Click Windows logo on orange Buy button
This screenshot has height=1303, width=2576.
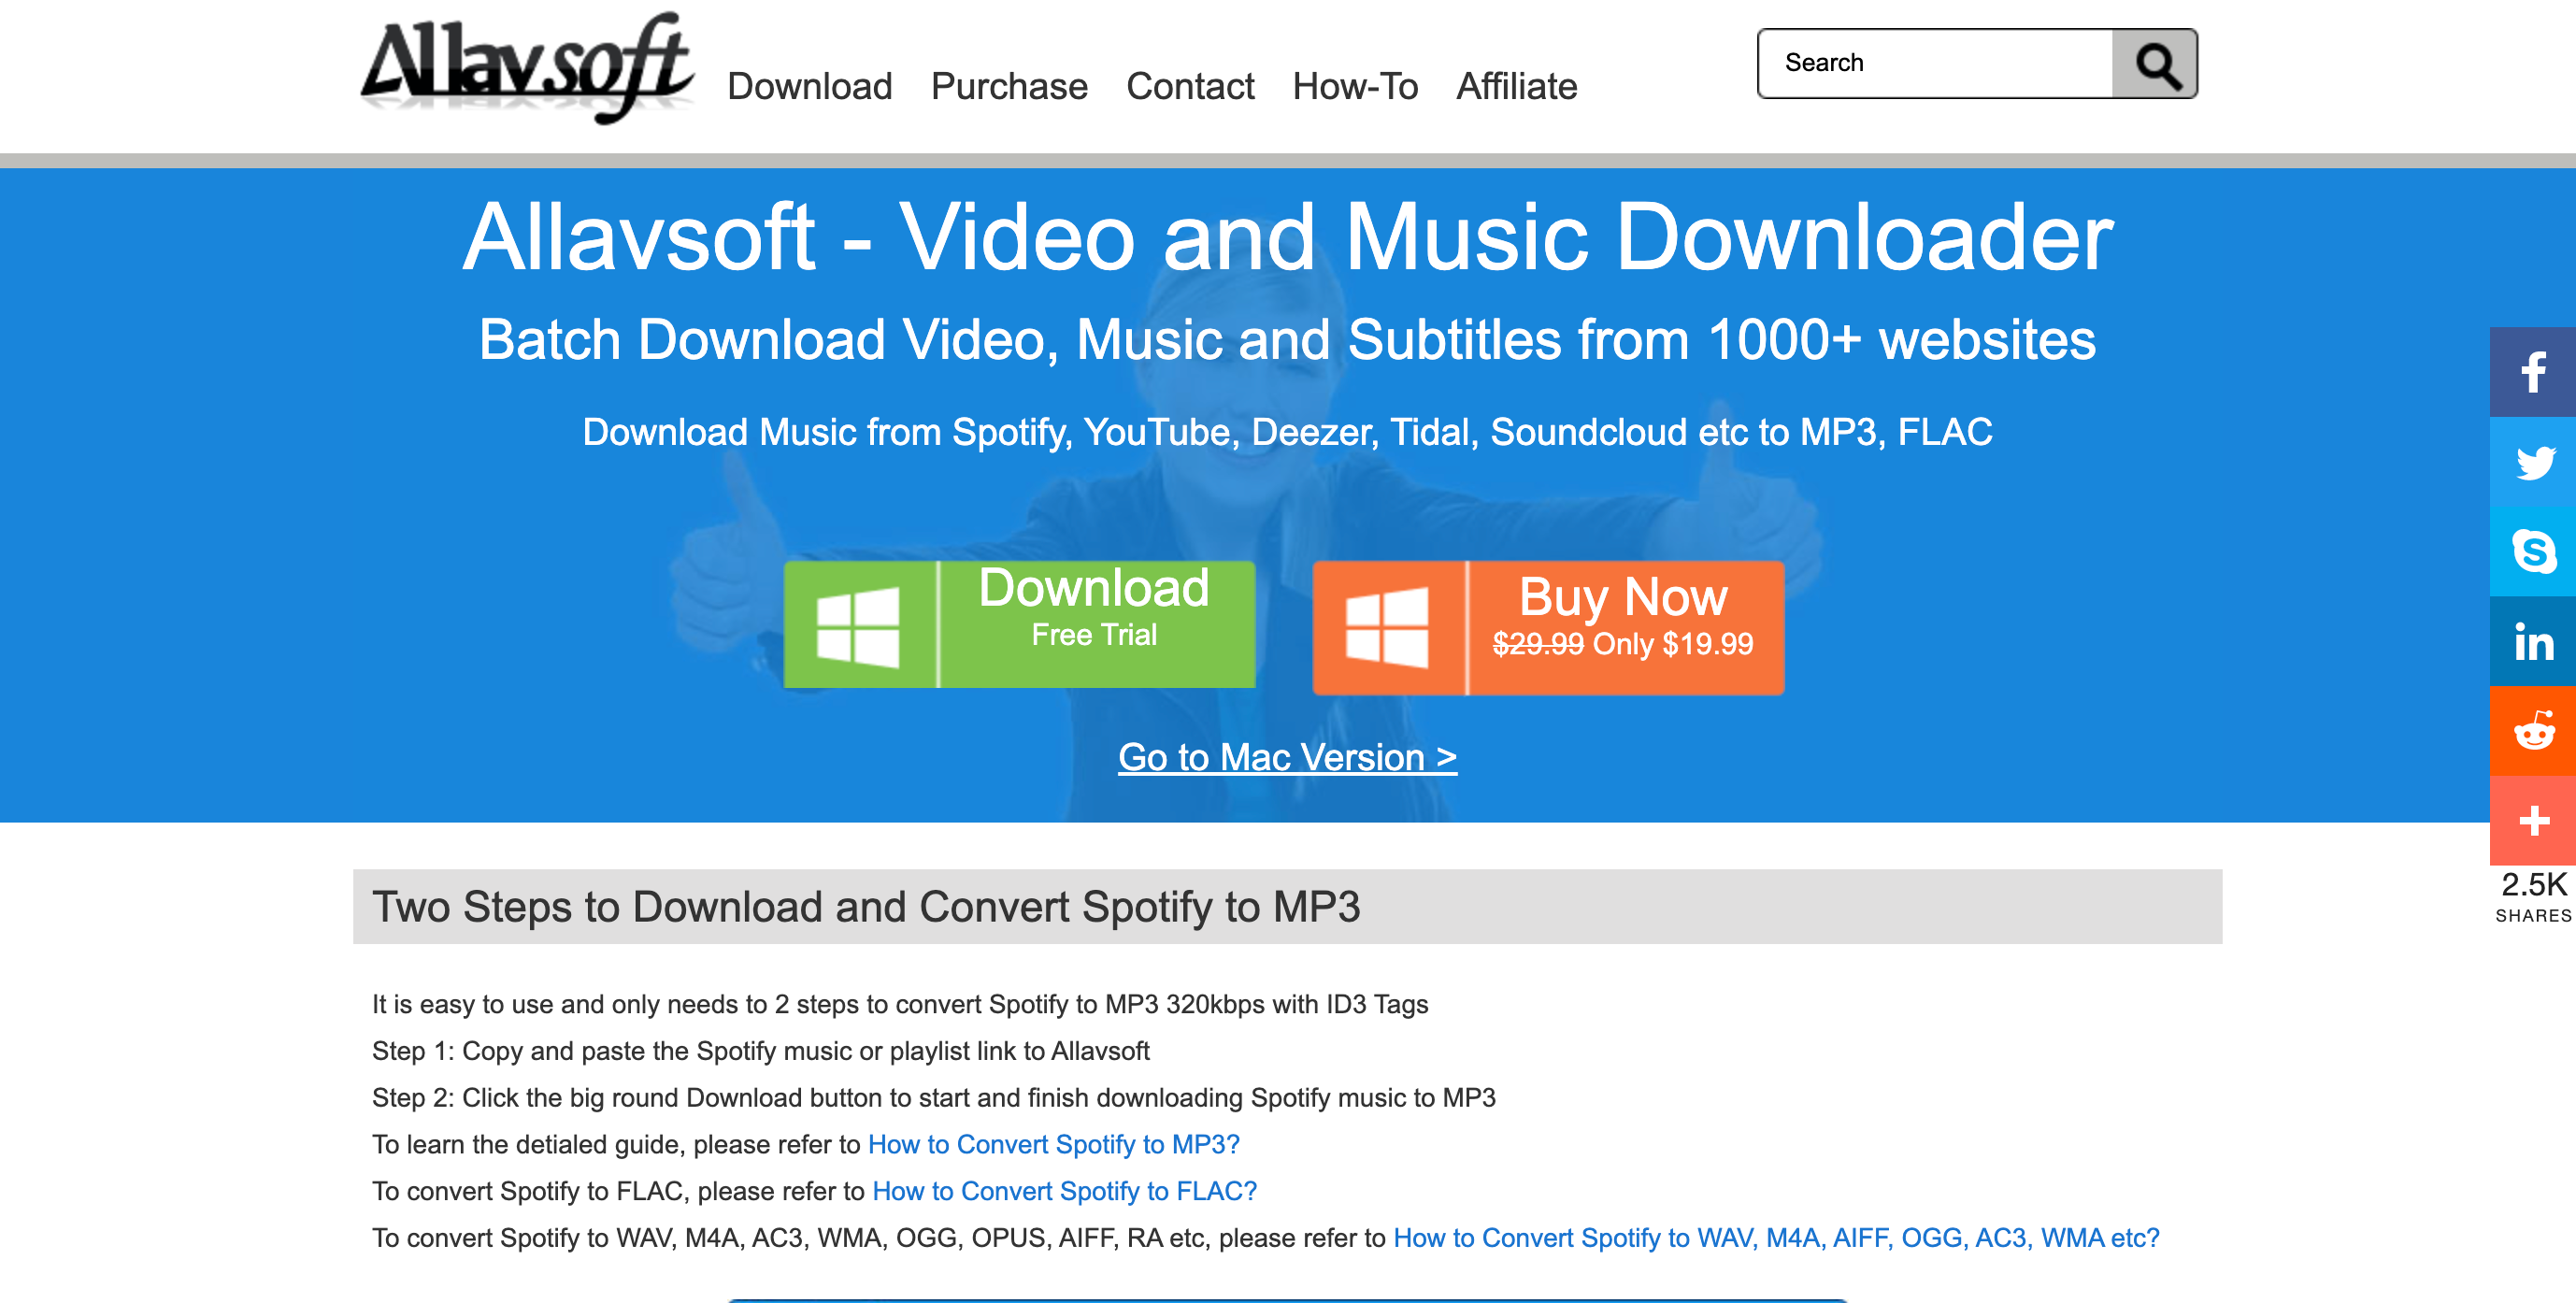(1387, 626)
